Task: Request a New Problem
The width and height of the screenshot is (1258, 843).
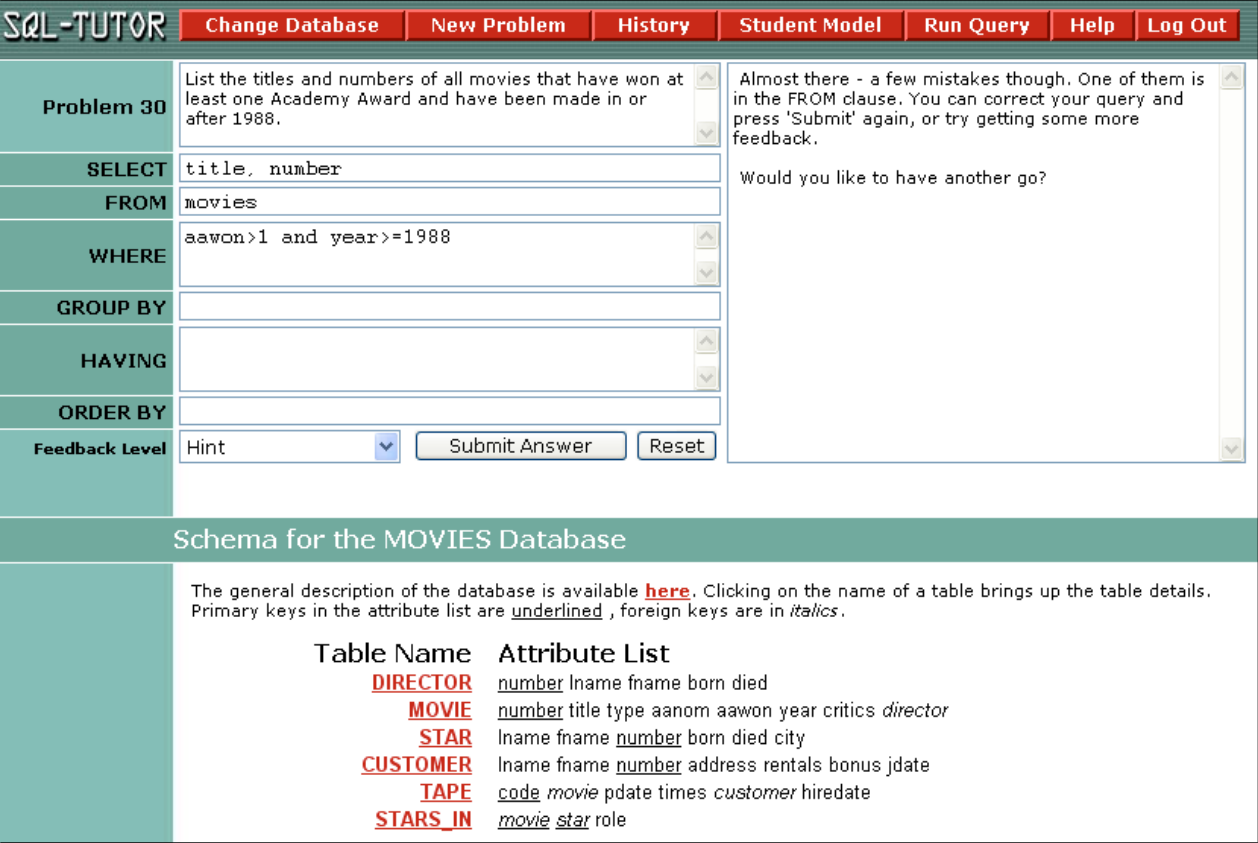Action: pyautogui.click(x=498, y=26)
